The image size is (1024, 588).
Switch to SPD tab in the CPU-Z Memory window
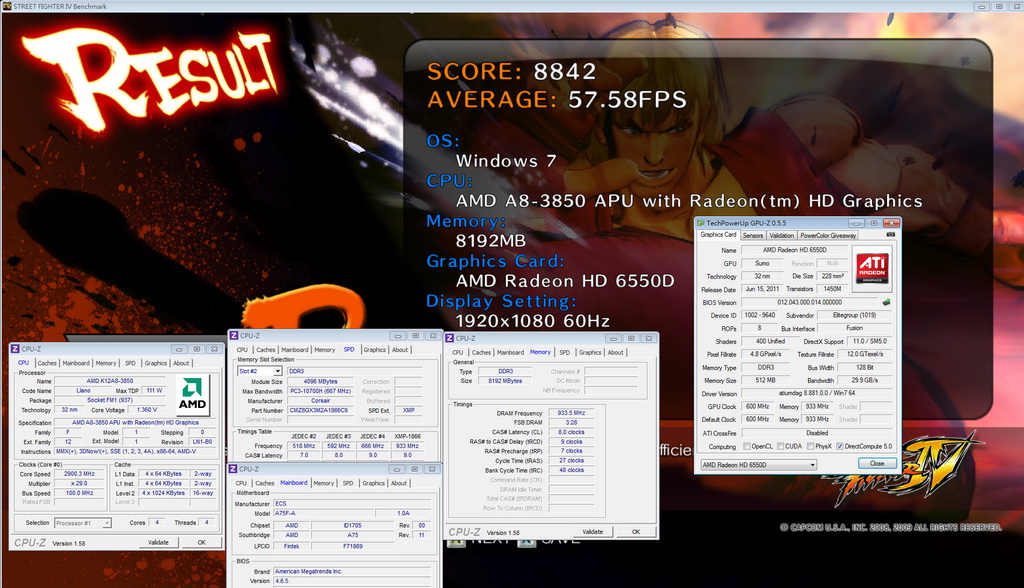565,353
